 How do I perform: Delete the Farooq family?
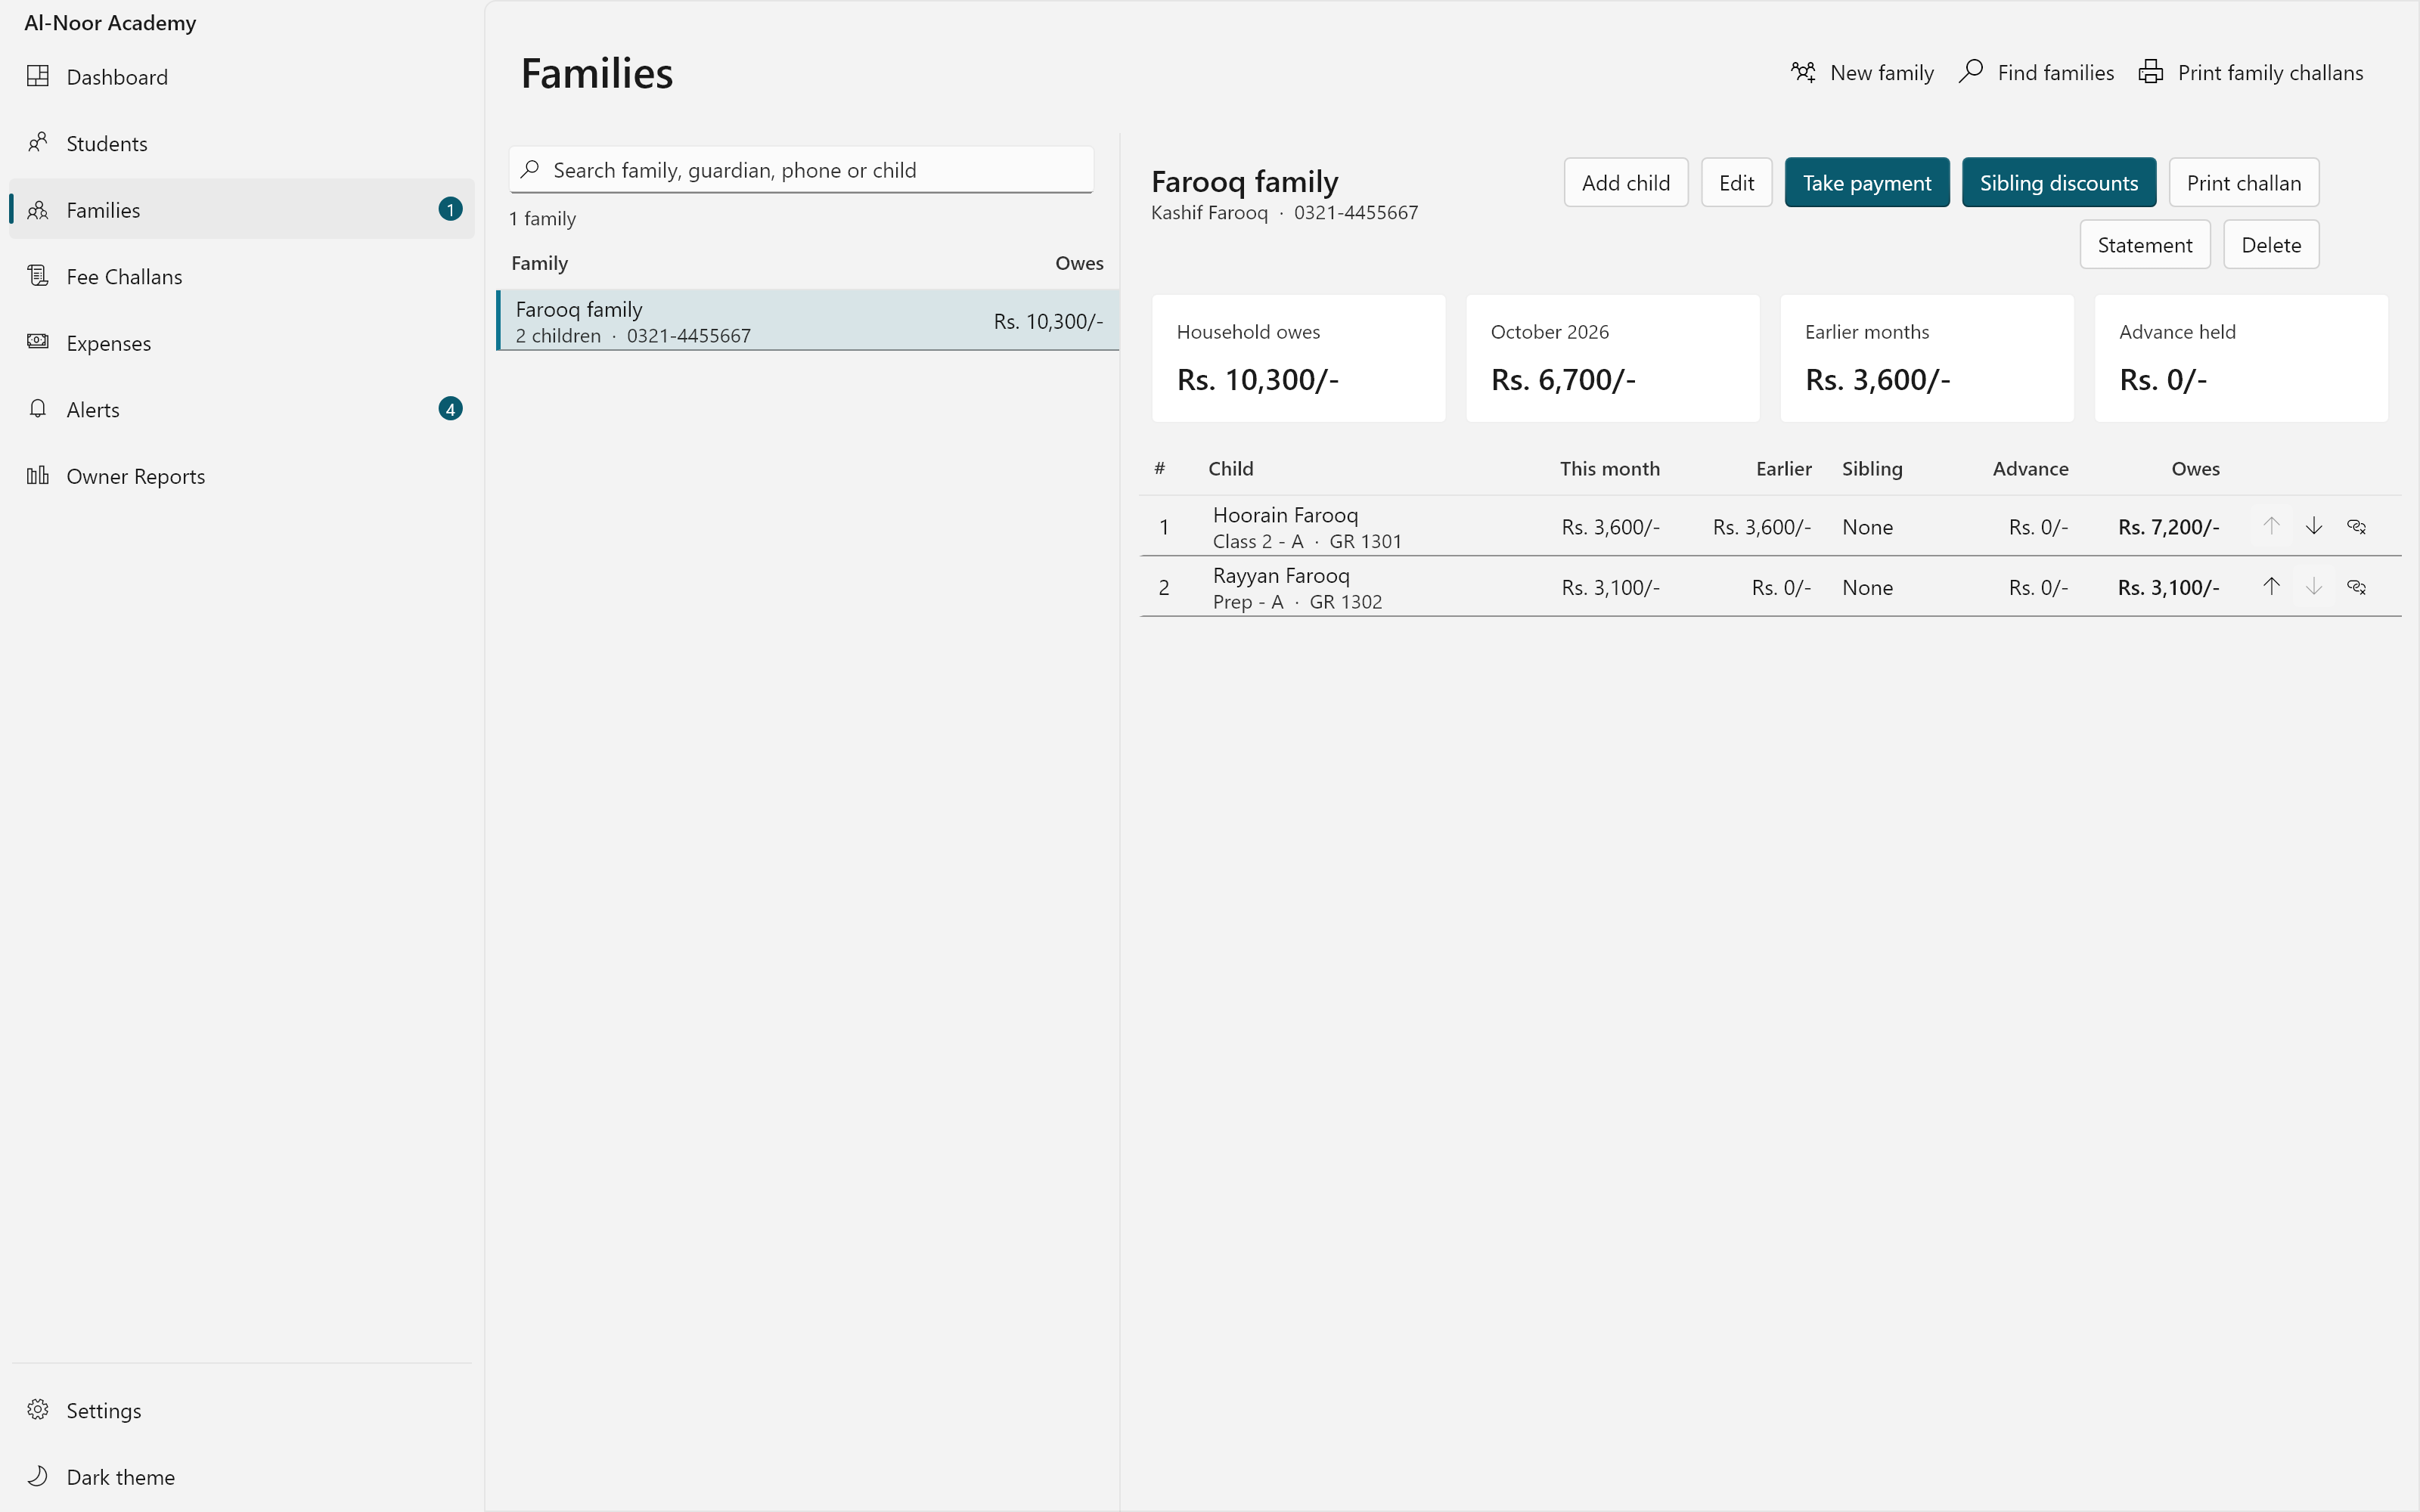click(2271, 245)
